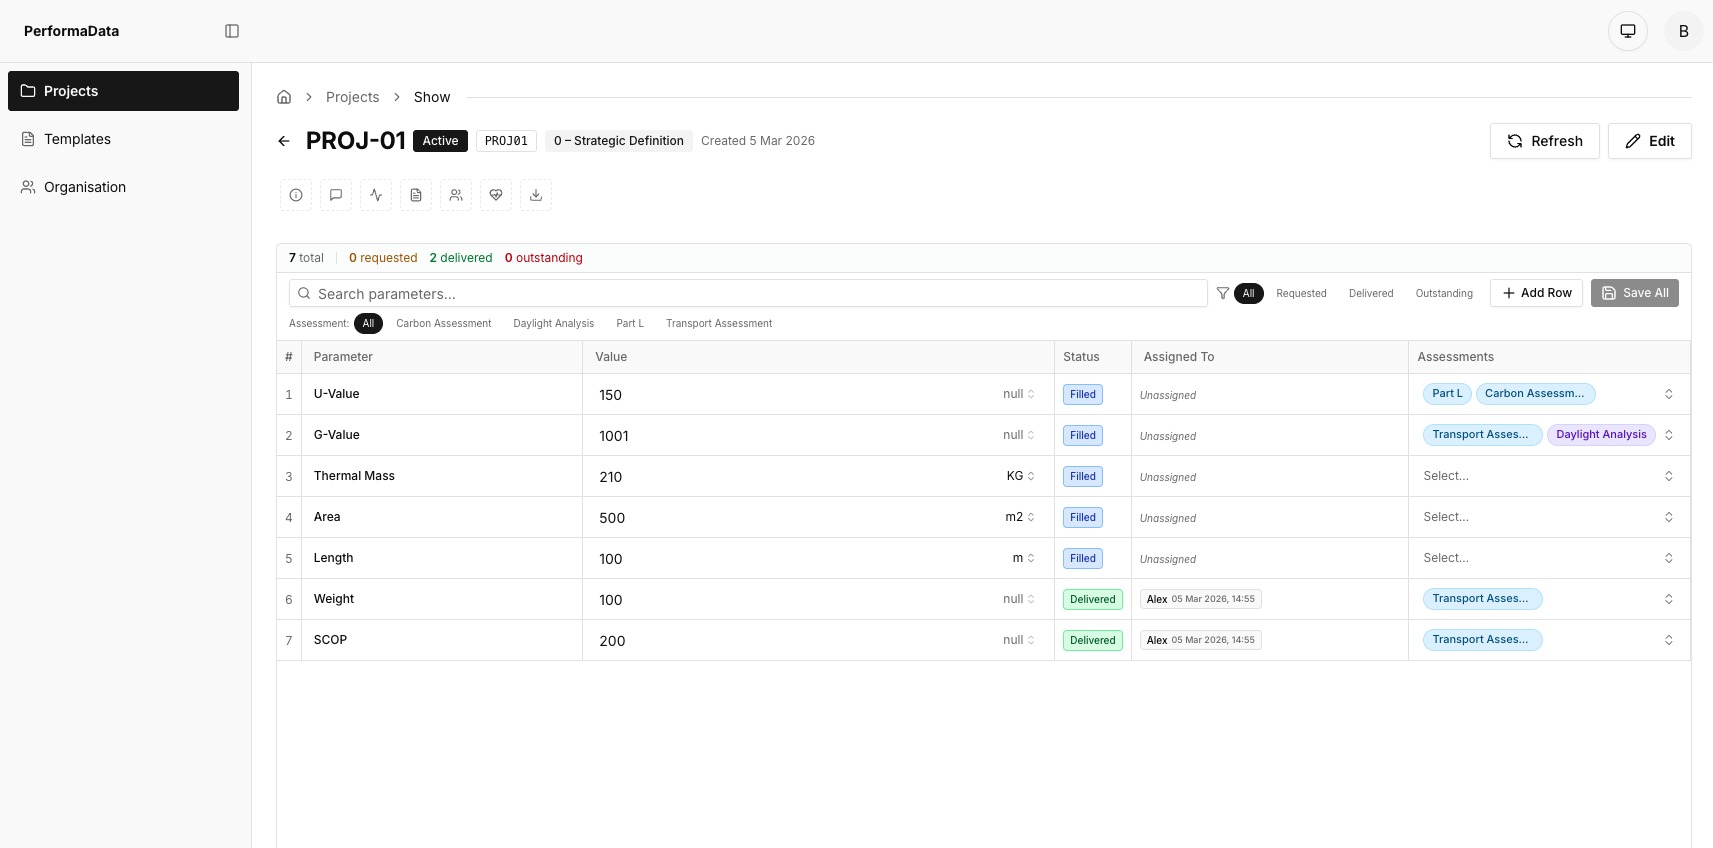This screenshot has height=848, width=1713.
Task: Click the Save All button
Action: click(x=1635, y=293)
